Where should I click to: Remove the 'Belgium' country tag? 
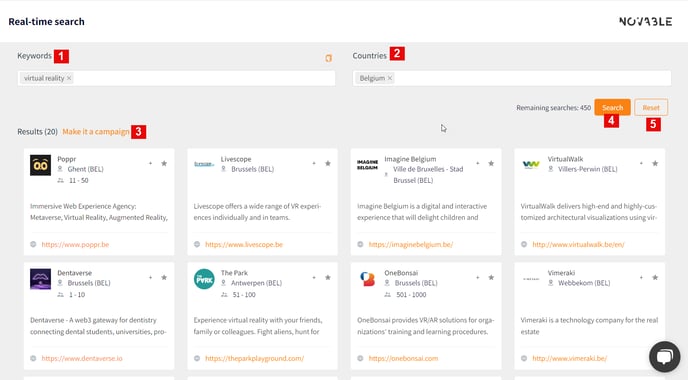pyautogui.click(x=390, y=78)
